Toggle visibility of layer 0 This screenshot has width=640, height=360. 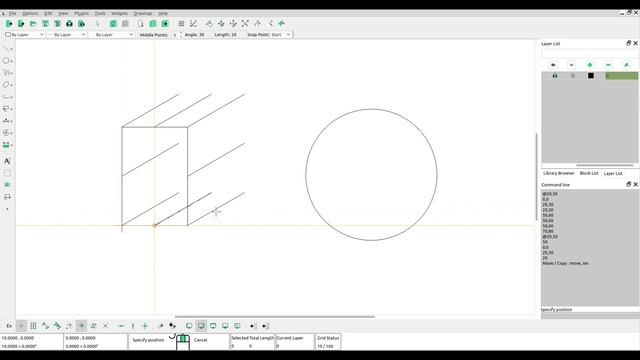(x=555, y=76)
